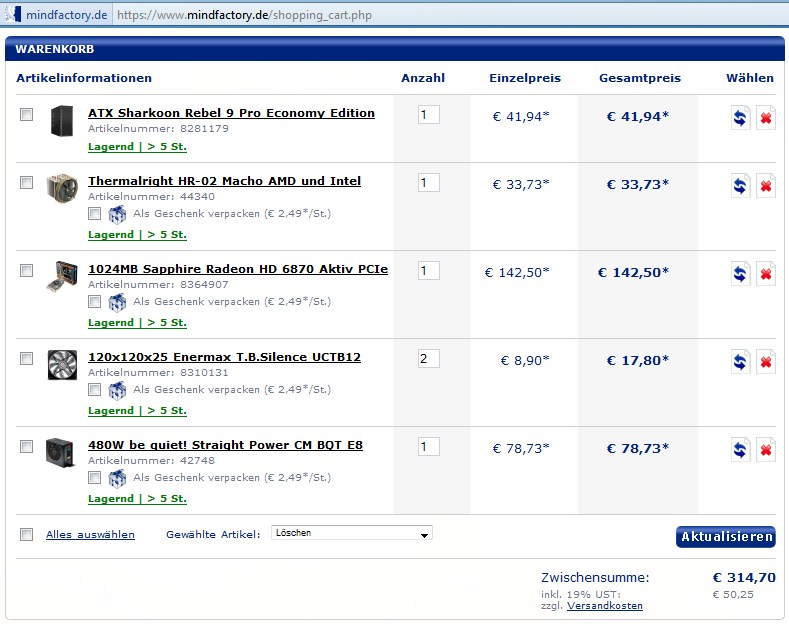Focus quantity field for Thermalright HR-02 Macho
The width and height of the screenshot is (789, 624).
click(429, 182)
